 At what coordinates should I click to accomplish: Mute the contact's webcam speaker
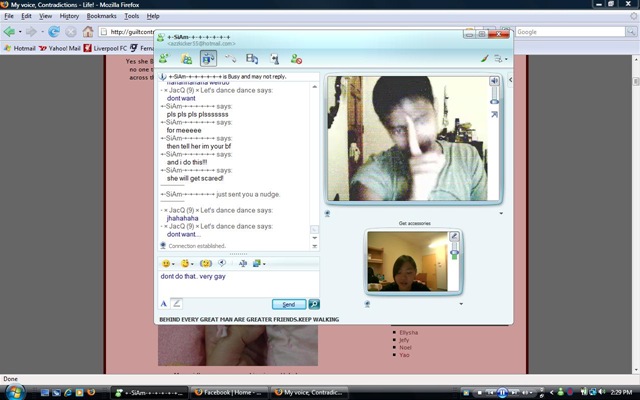(x=494, y=81)
